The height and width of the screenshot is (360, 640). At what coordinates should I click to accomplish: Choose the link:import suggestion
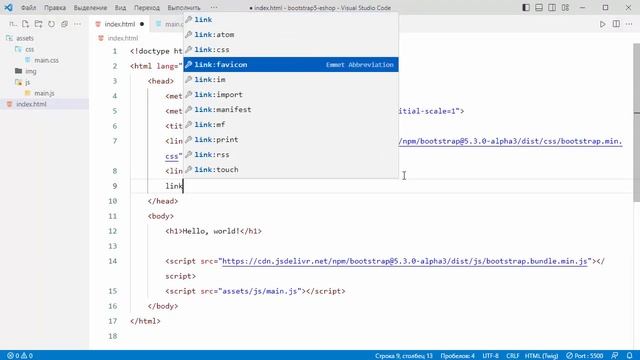pyautogui.click(x=291, y=95)
